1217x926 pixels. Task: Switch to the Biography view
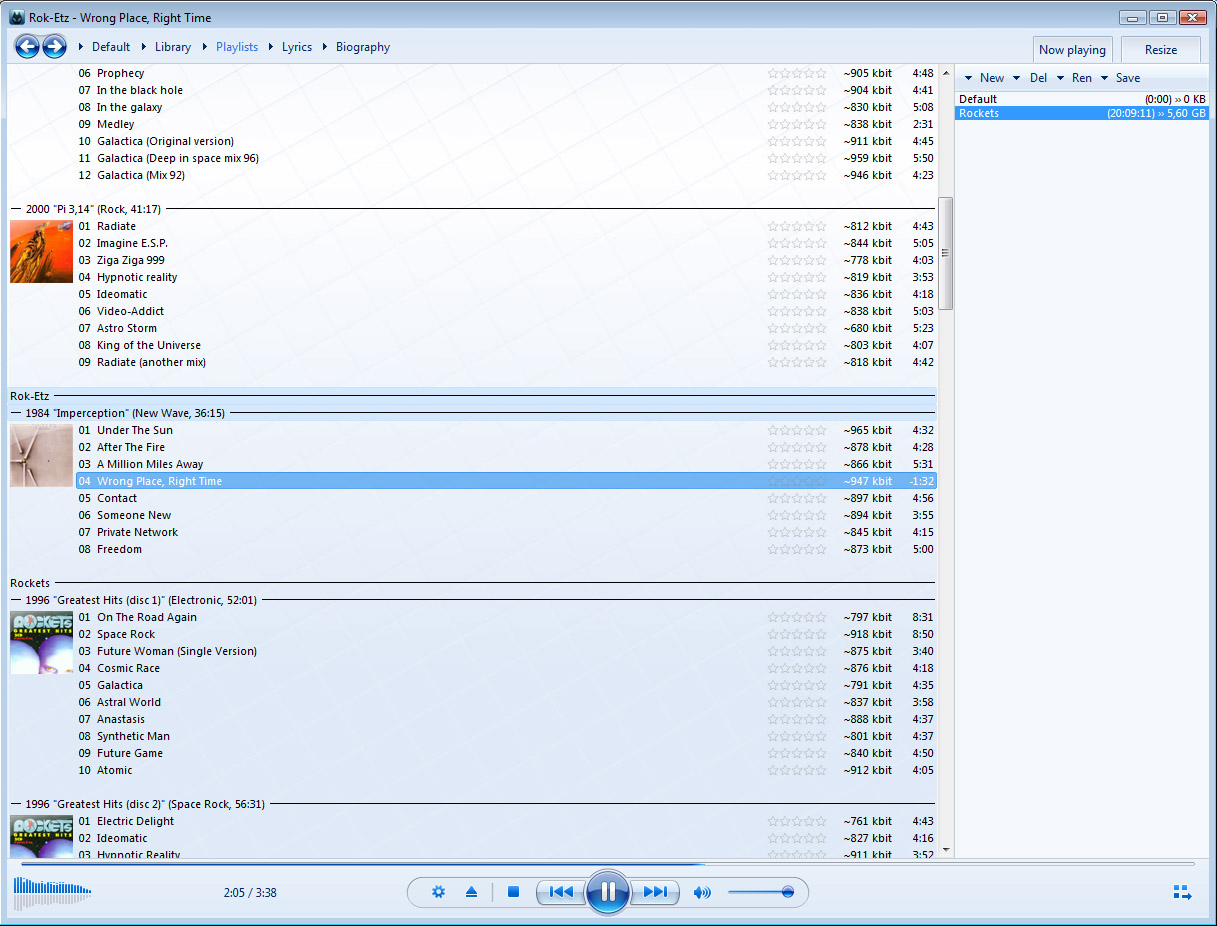click(363, 47)
